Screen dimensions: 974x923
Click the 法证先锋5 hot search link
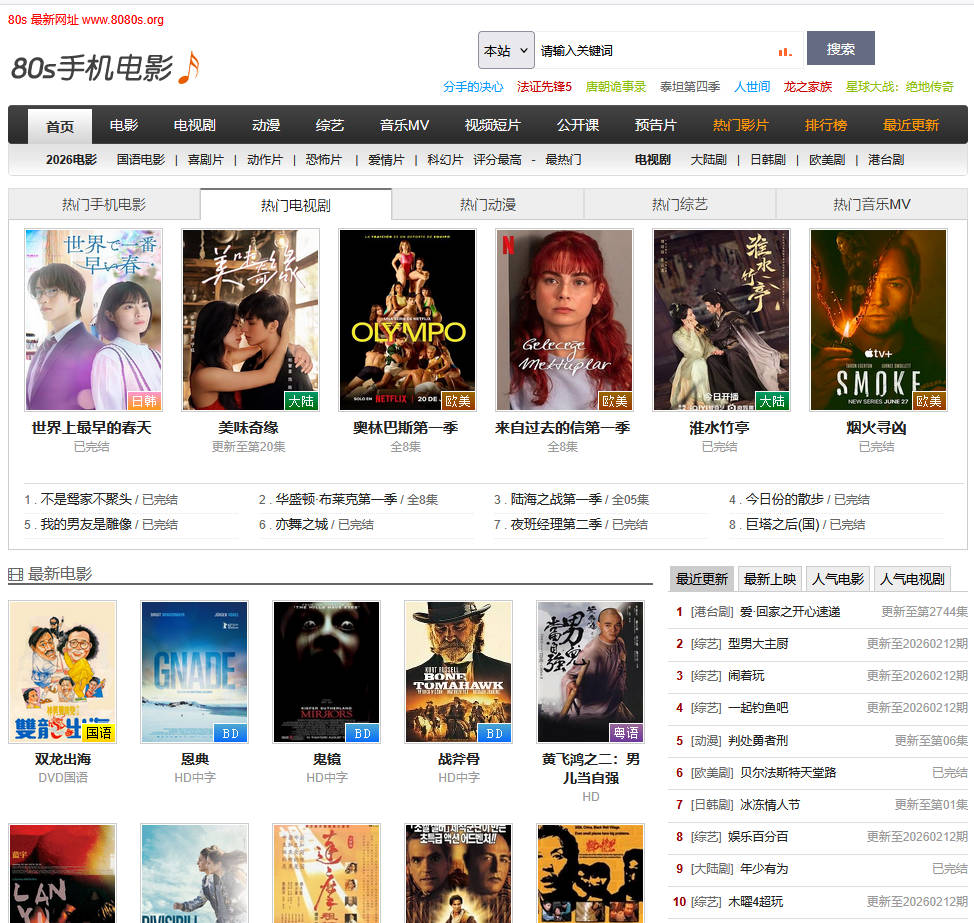coord(544,87)
